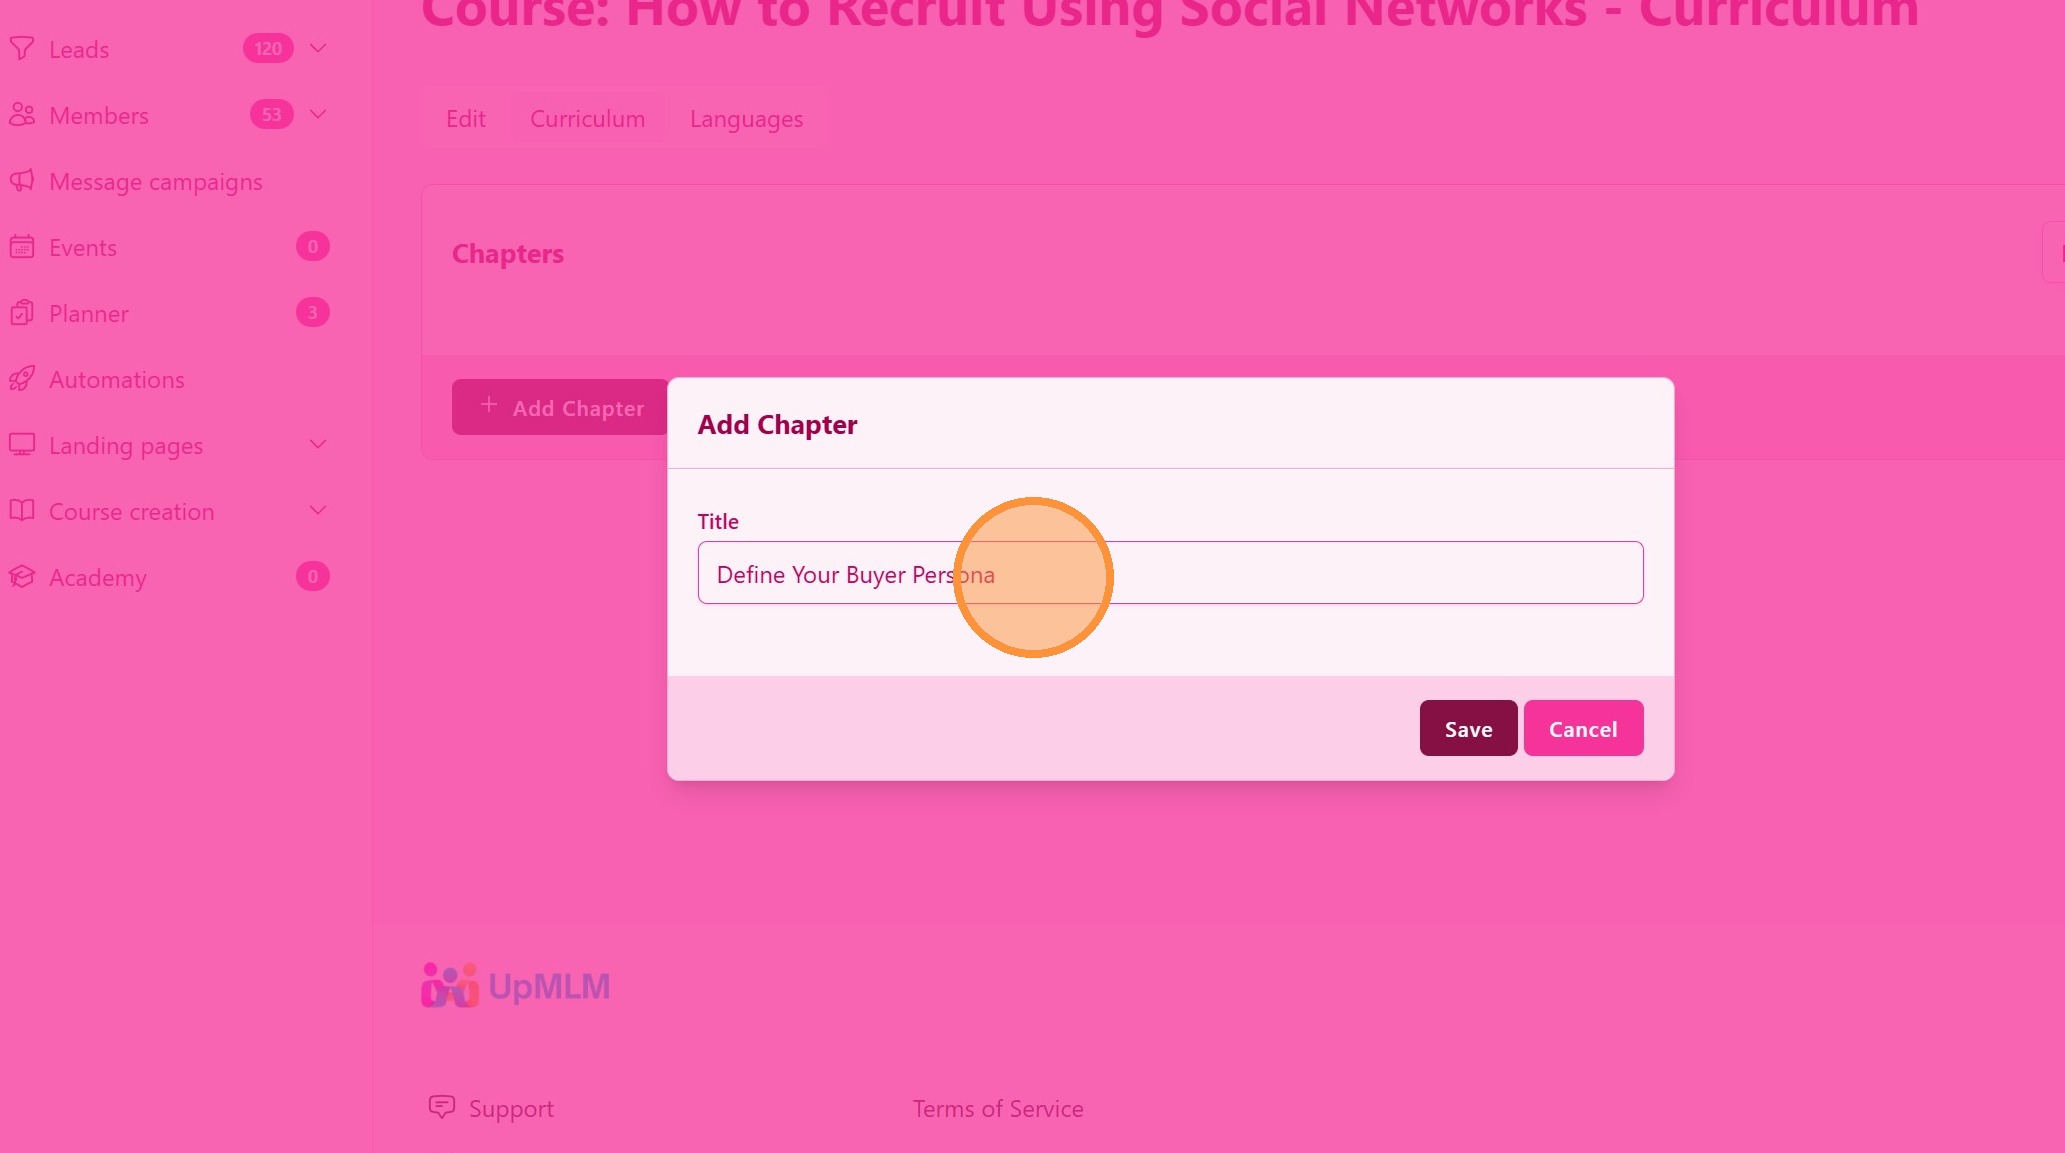Click the Members people icon
2065x1153 pixels.
22,115
